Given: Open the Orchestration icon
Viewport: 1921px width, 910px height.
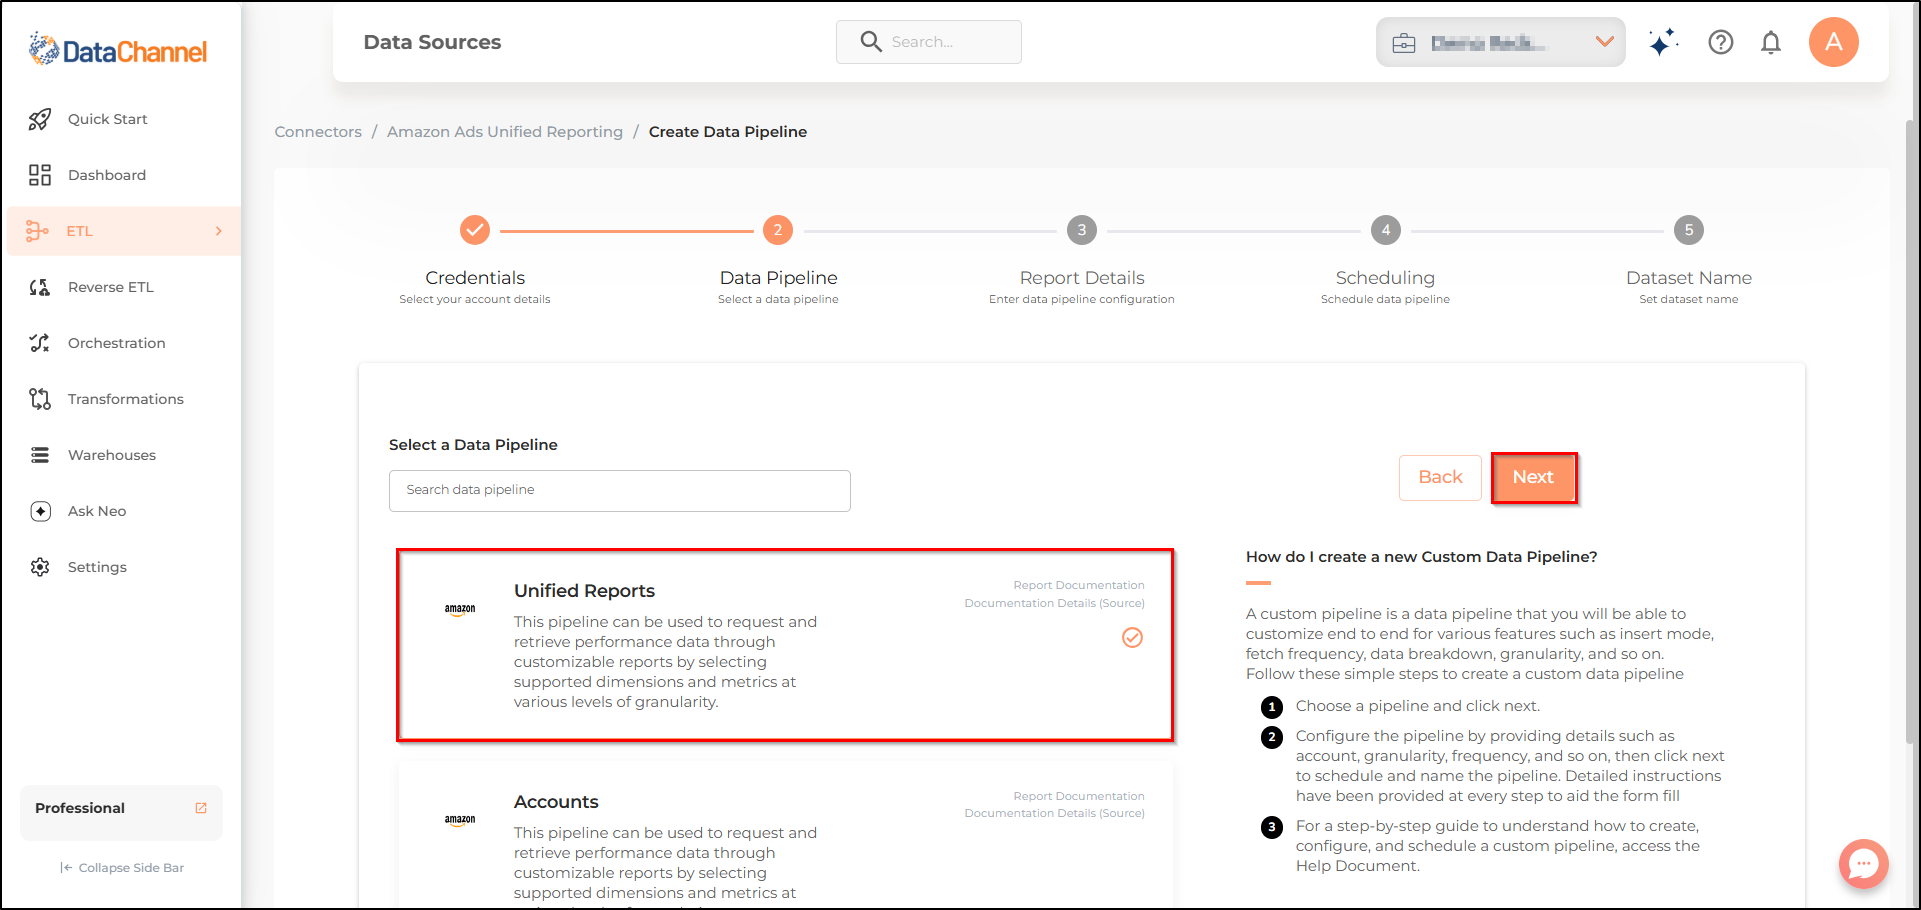Looking at the screenshot, I should 40,343.
